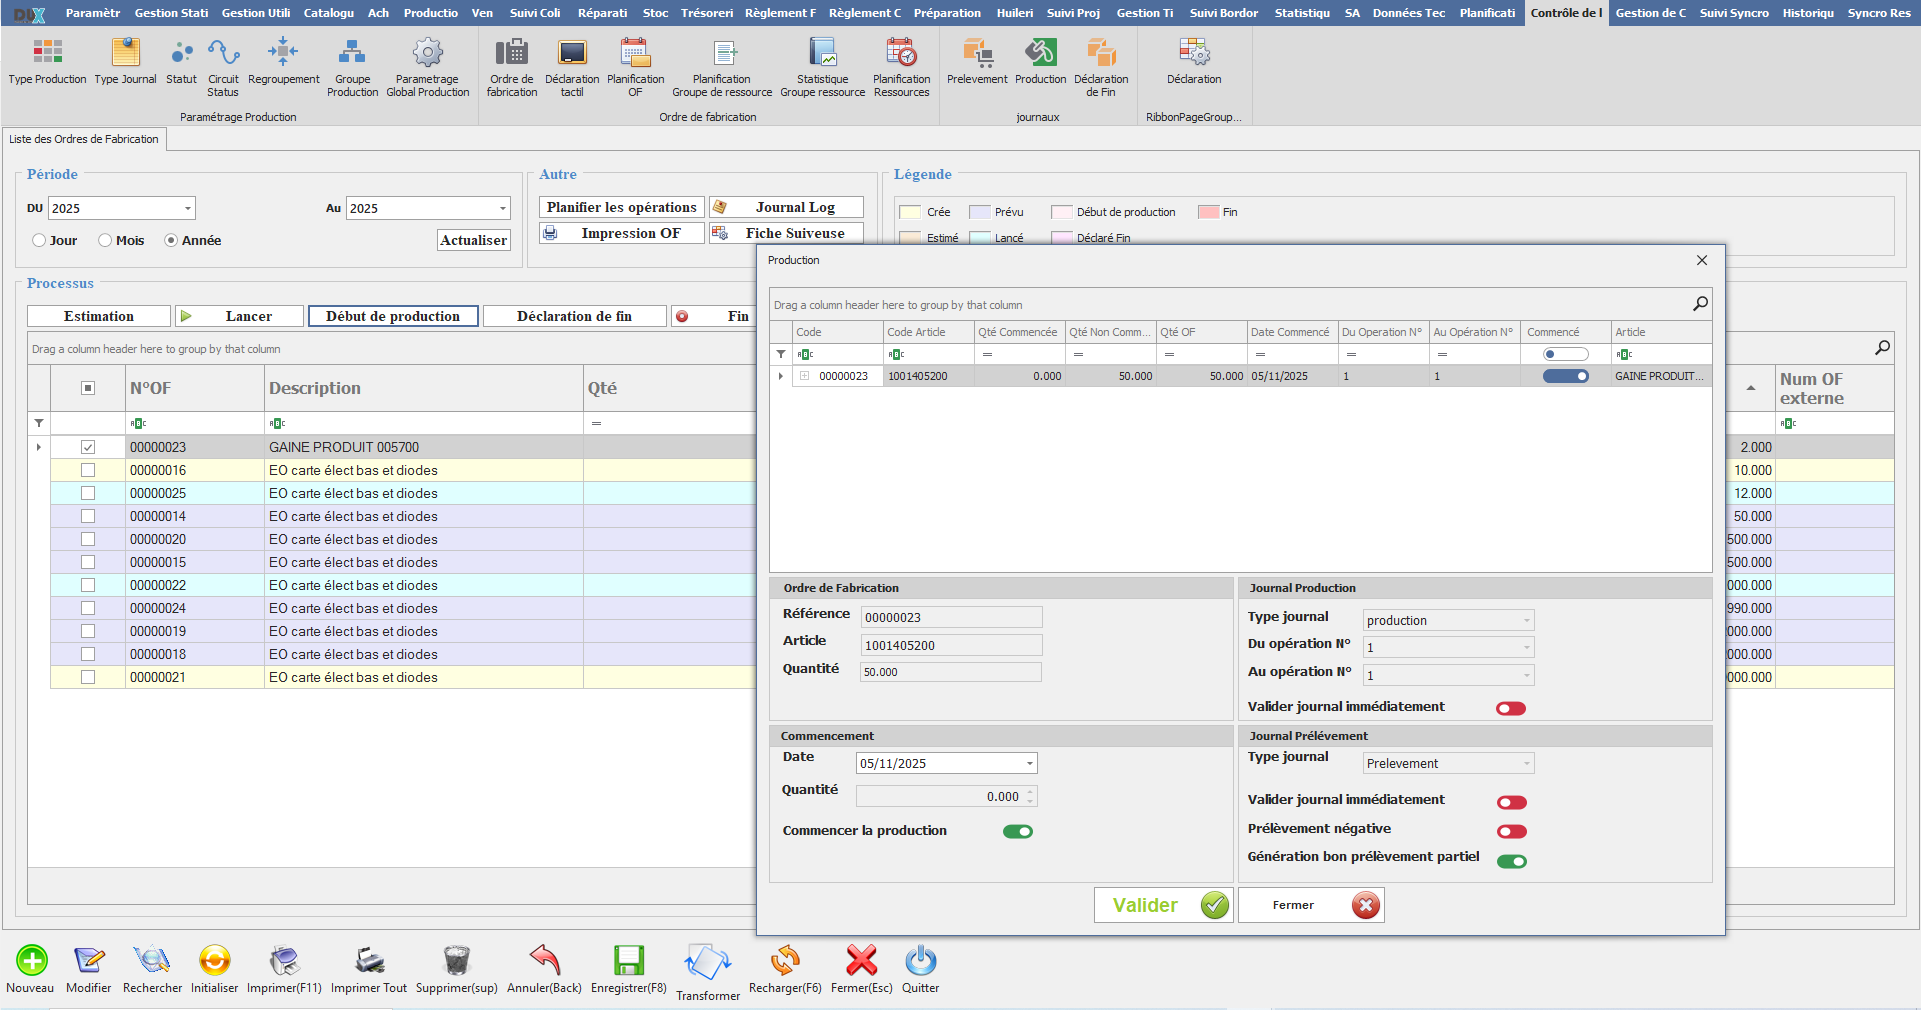Enable Prélèvement négative toggle

[1511, 832]
